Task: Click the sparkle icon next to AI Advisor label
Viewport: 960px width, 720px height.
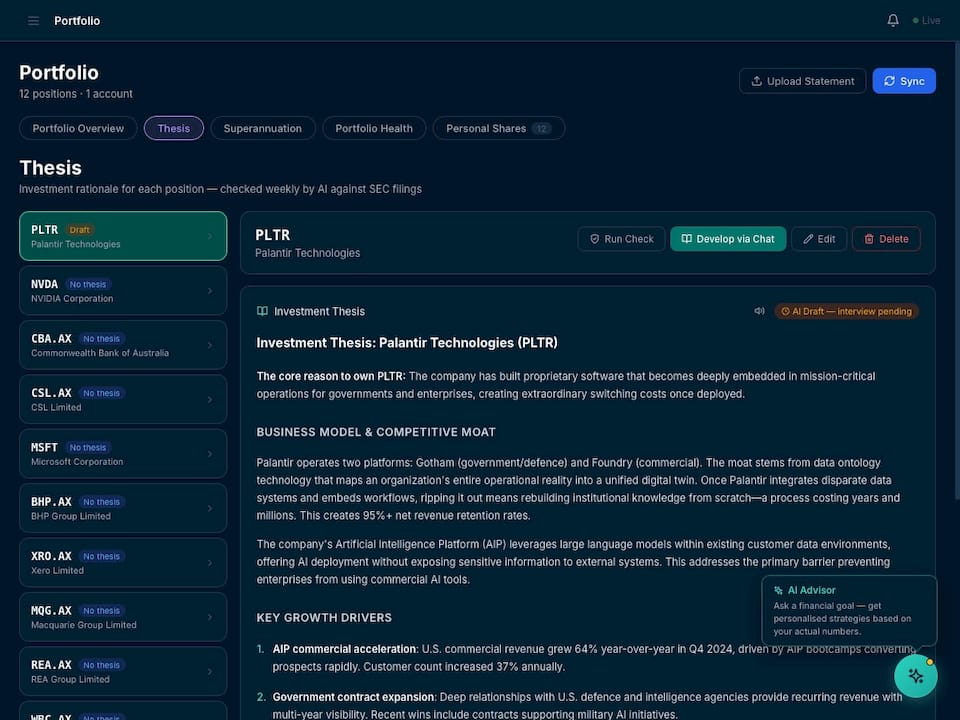Action: pos(779,589)
